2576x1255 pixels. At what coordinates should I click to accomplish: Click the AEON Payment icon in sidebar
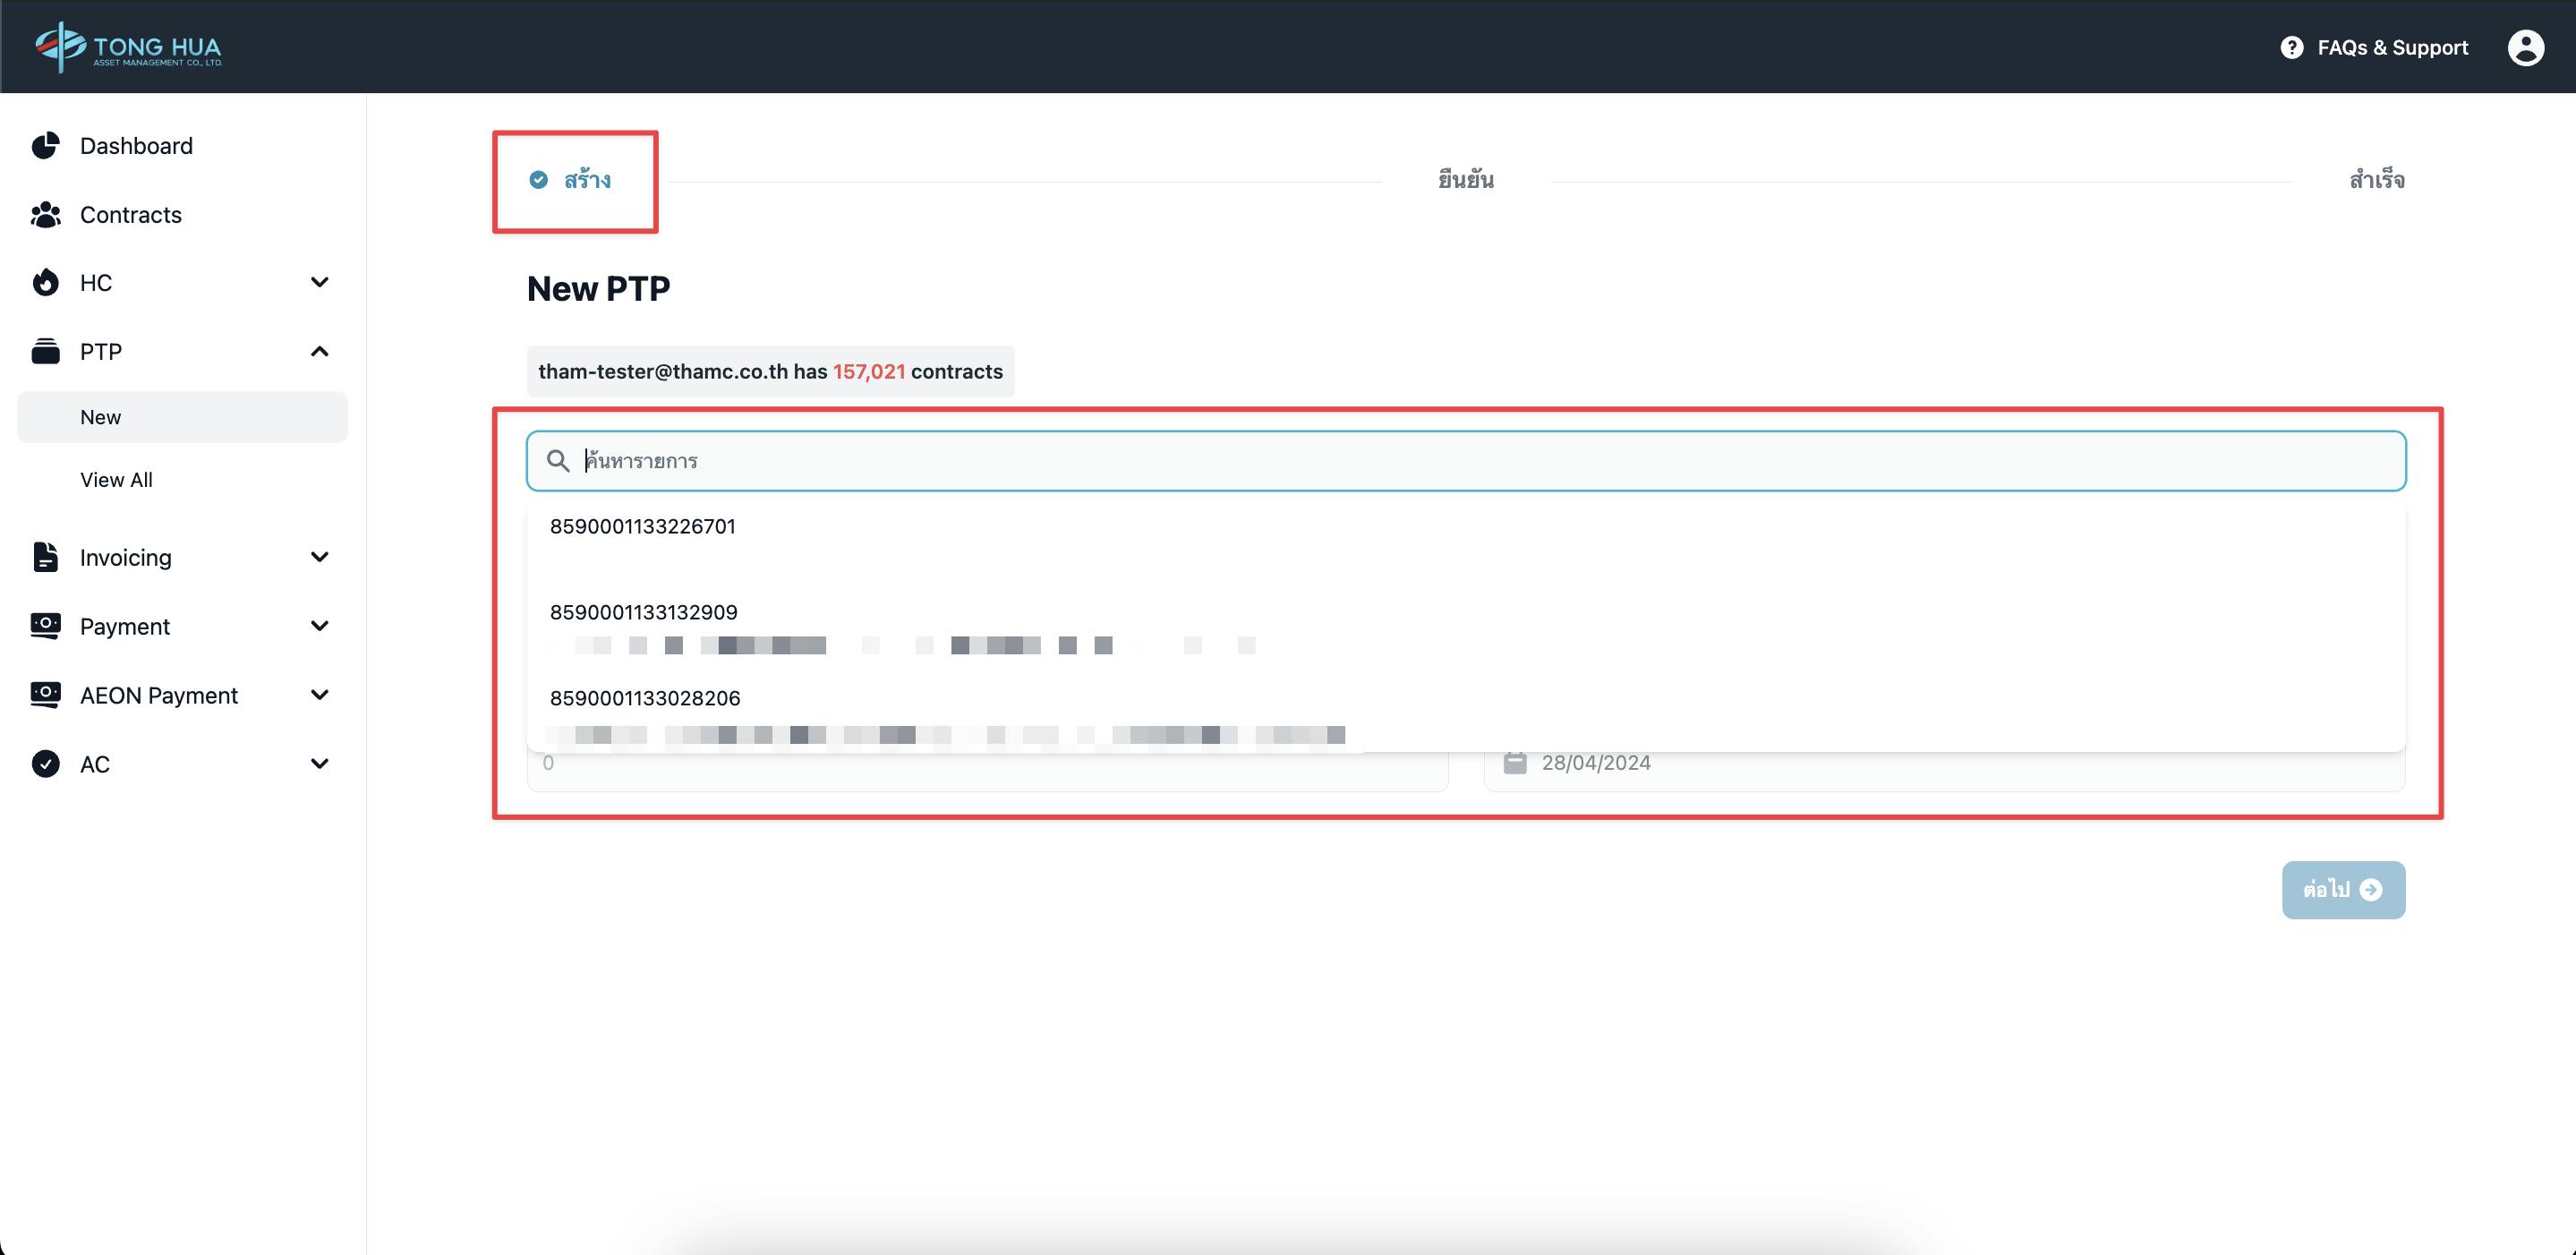pyautogui.click(x=46, y=692)
